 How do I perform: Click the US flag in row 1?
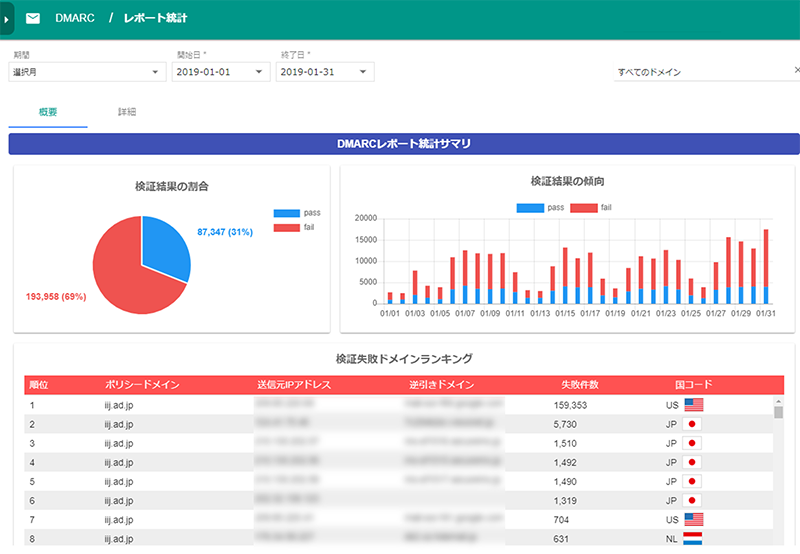tap(694, 405)
